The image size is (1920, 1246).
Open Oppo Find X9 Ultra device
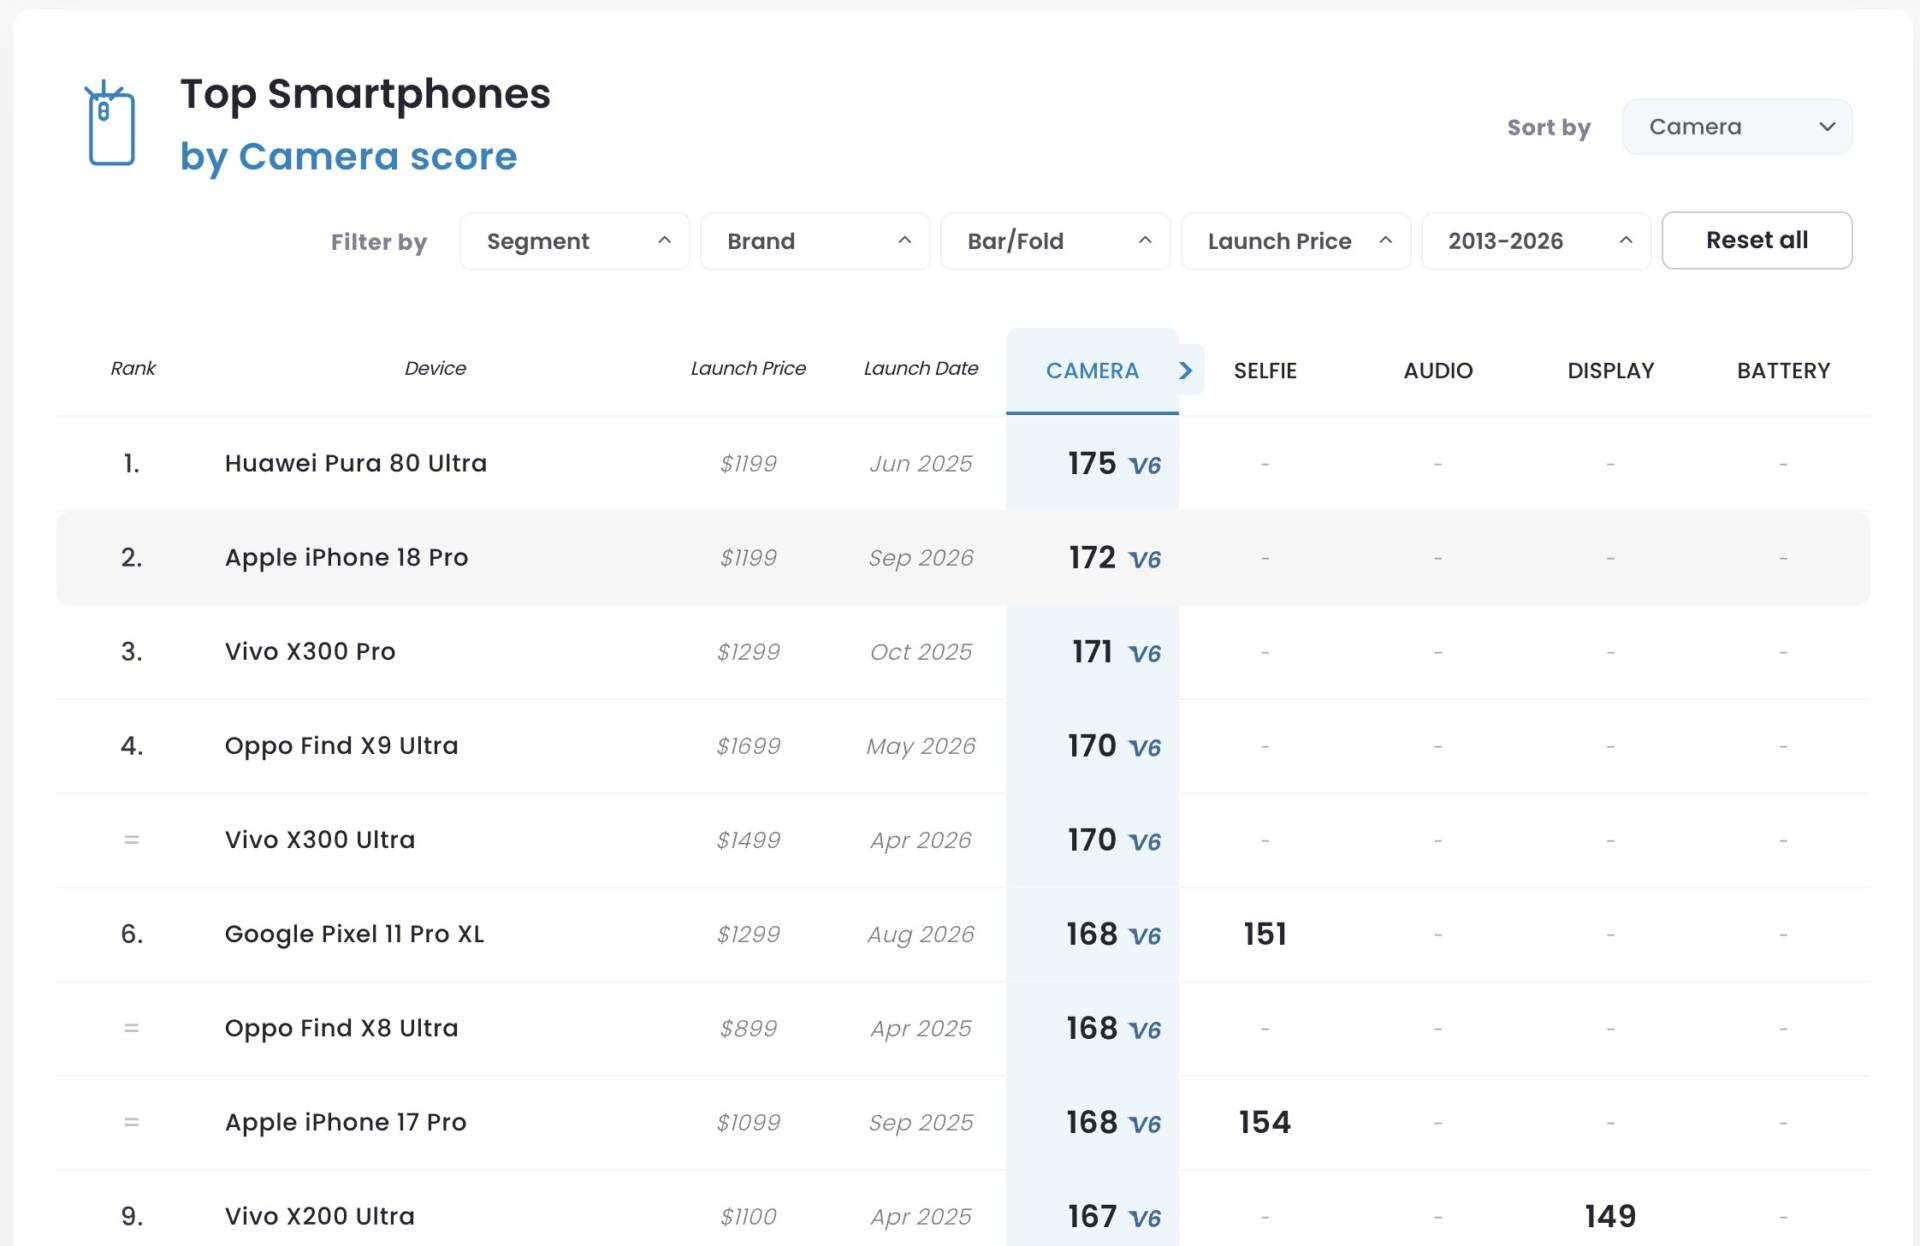tap(341, 745)
